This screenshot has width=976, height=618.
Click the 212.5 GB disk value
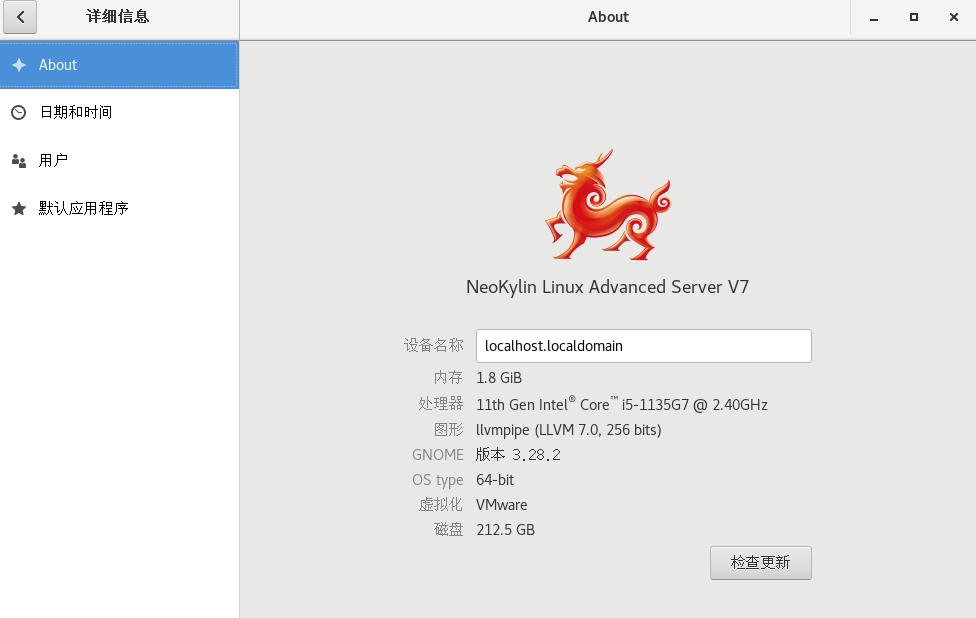tap(505, 530)
